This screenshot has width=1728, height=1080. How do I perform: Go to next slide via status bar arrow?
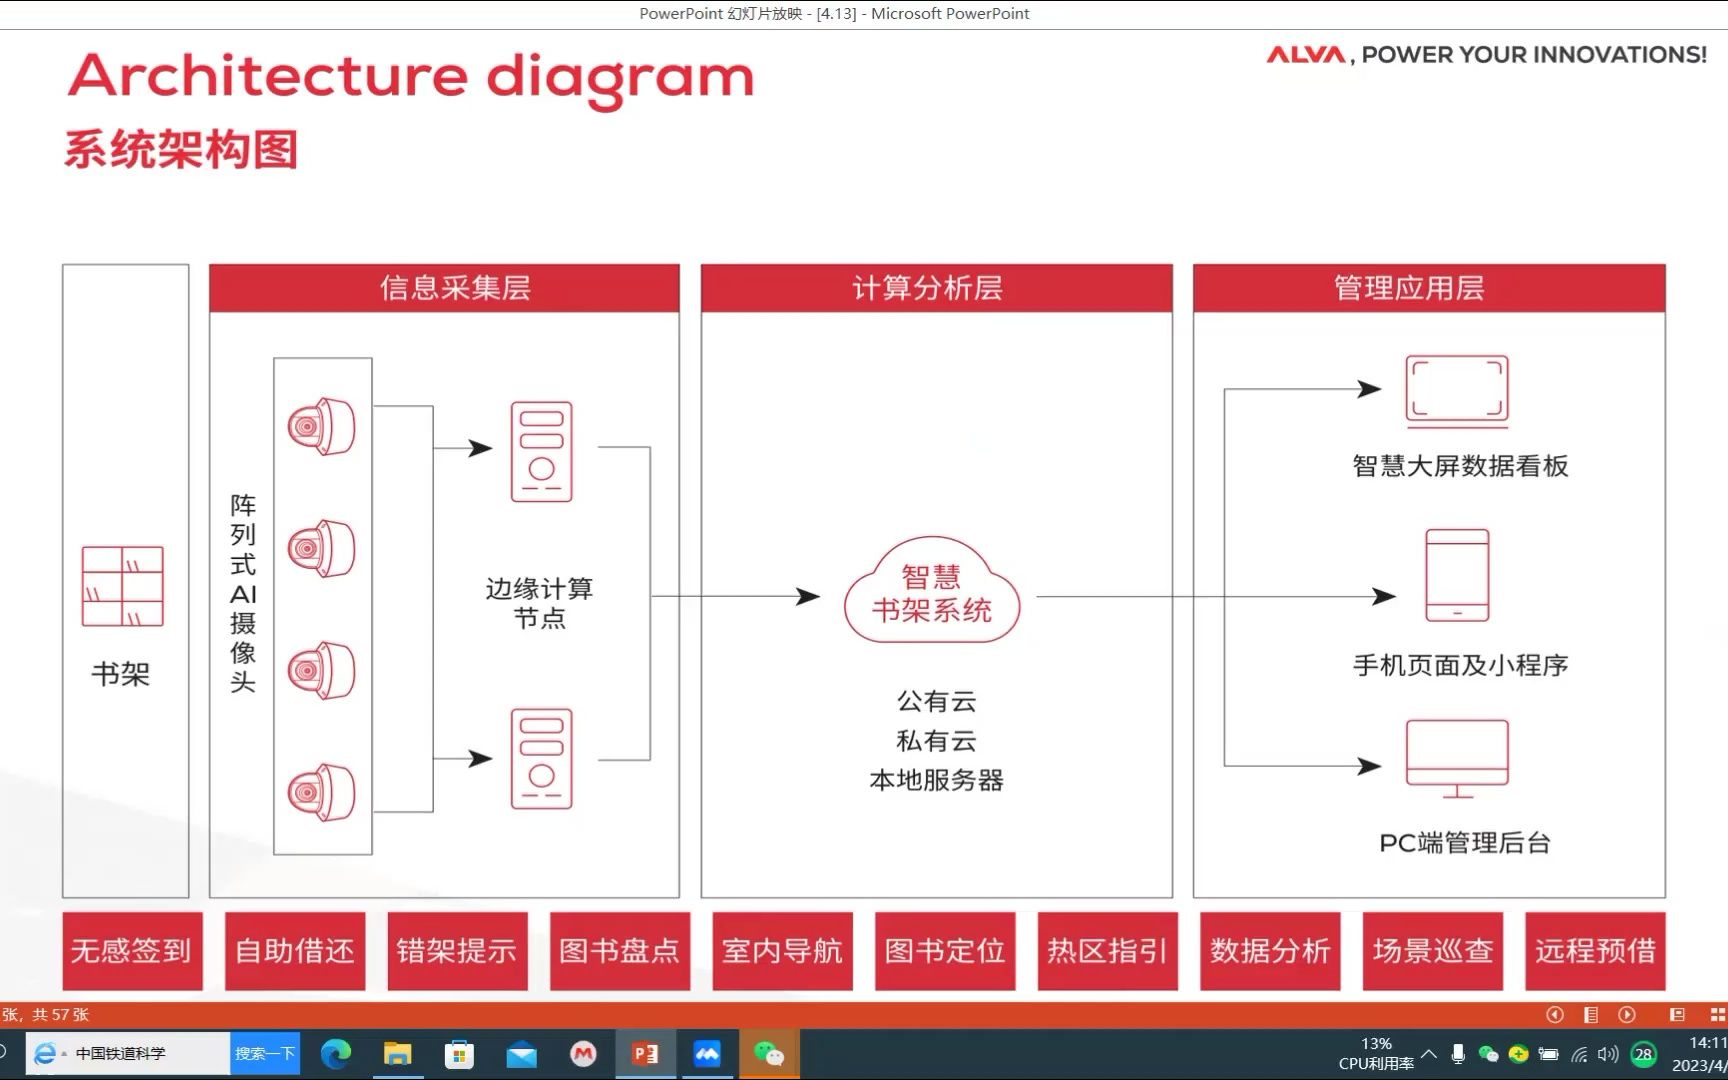[1627, 1014]
